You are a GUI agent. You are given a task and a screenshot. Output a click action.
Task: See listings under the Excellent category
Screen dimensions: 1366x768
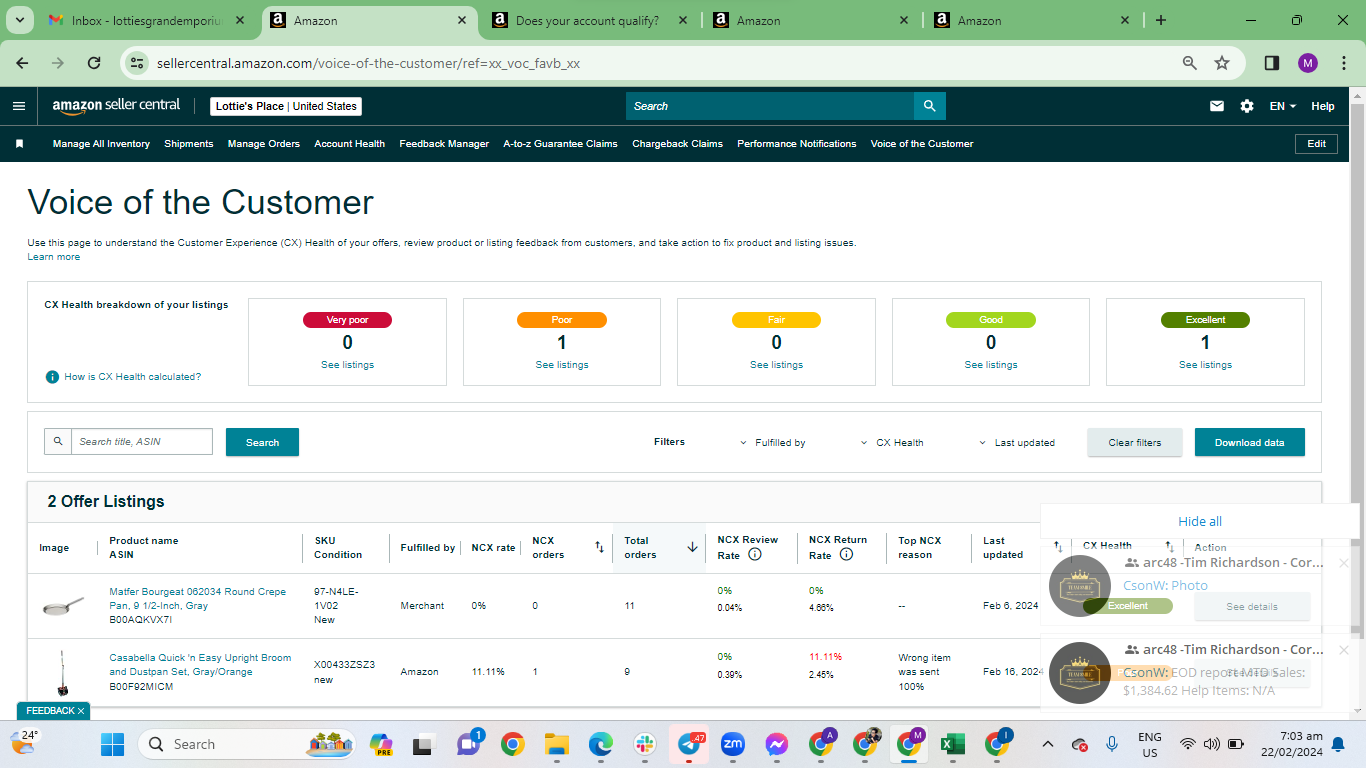pyautogui.click(x=1205, y=365)
